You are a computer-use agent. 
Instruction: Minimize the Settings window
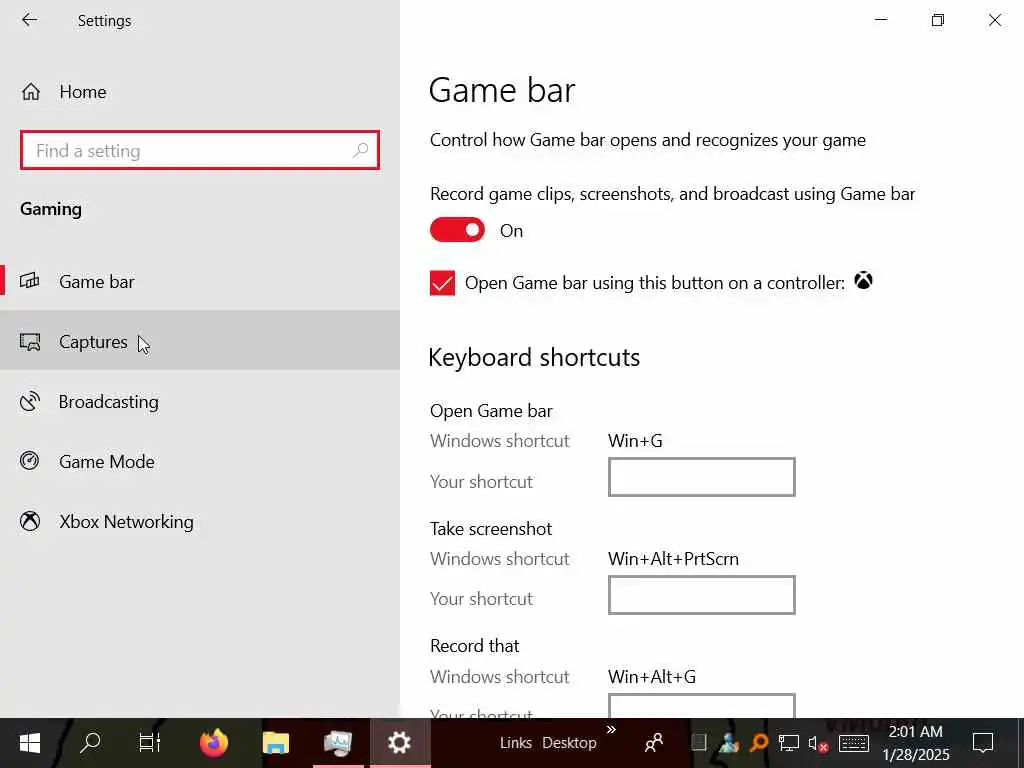pos(881,20)
